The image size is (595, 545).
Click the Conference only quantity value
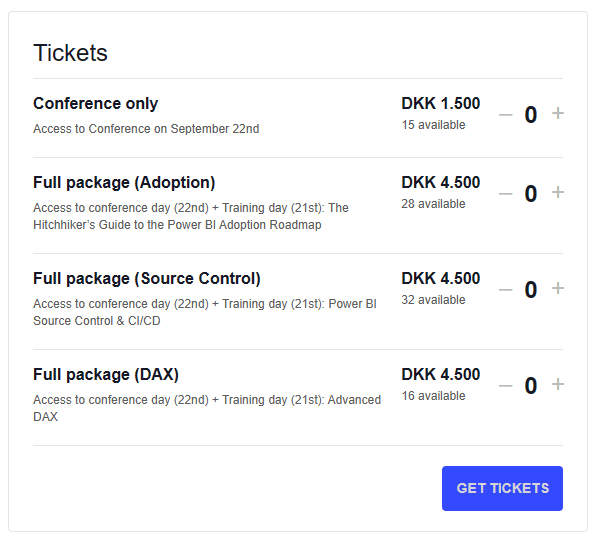click(530, 115)
